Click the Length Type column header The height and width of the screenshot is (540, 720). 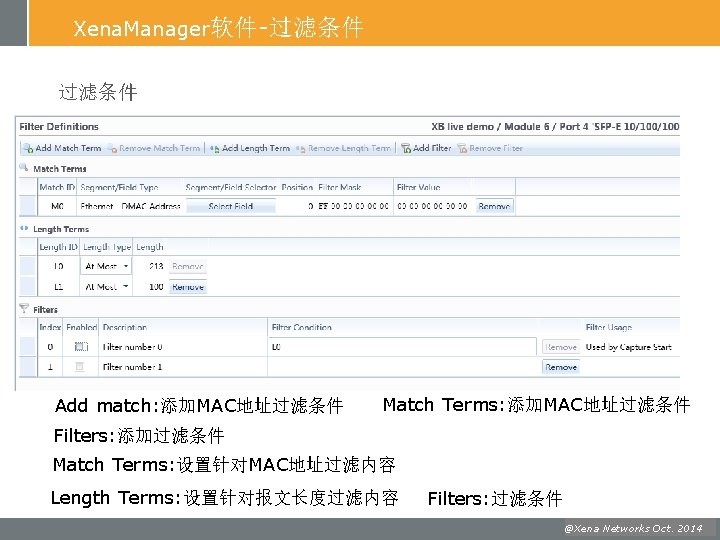coord(107,247)
